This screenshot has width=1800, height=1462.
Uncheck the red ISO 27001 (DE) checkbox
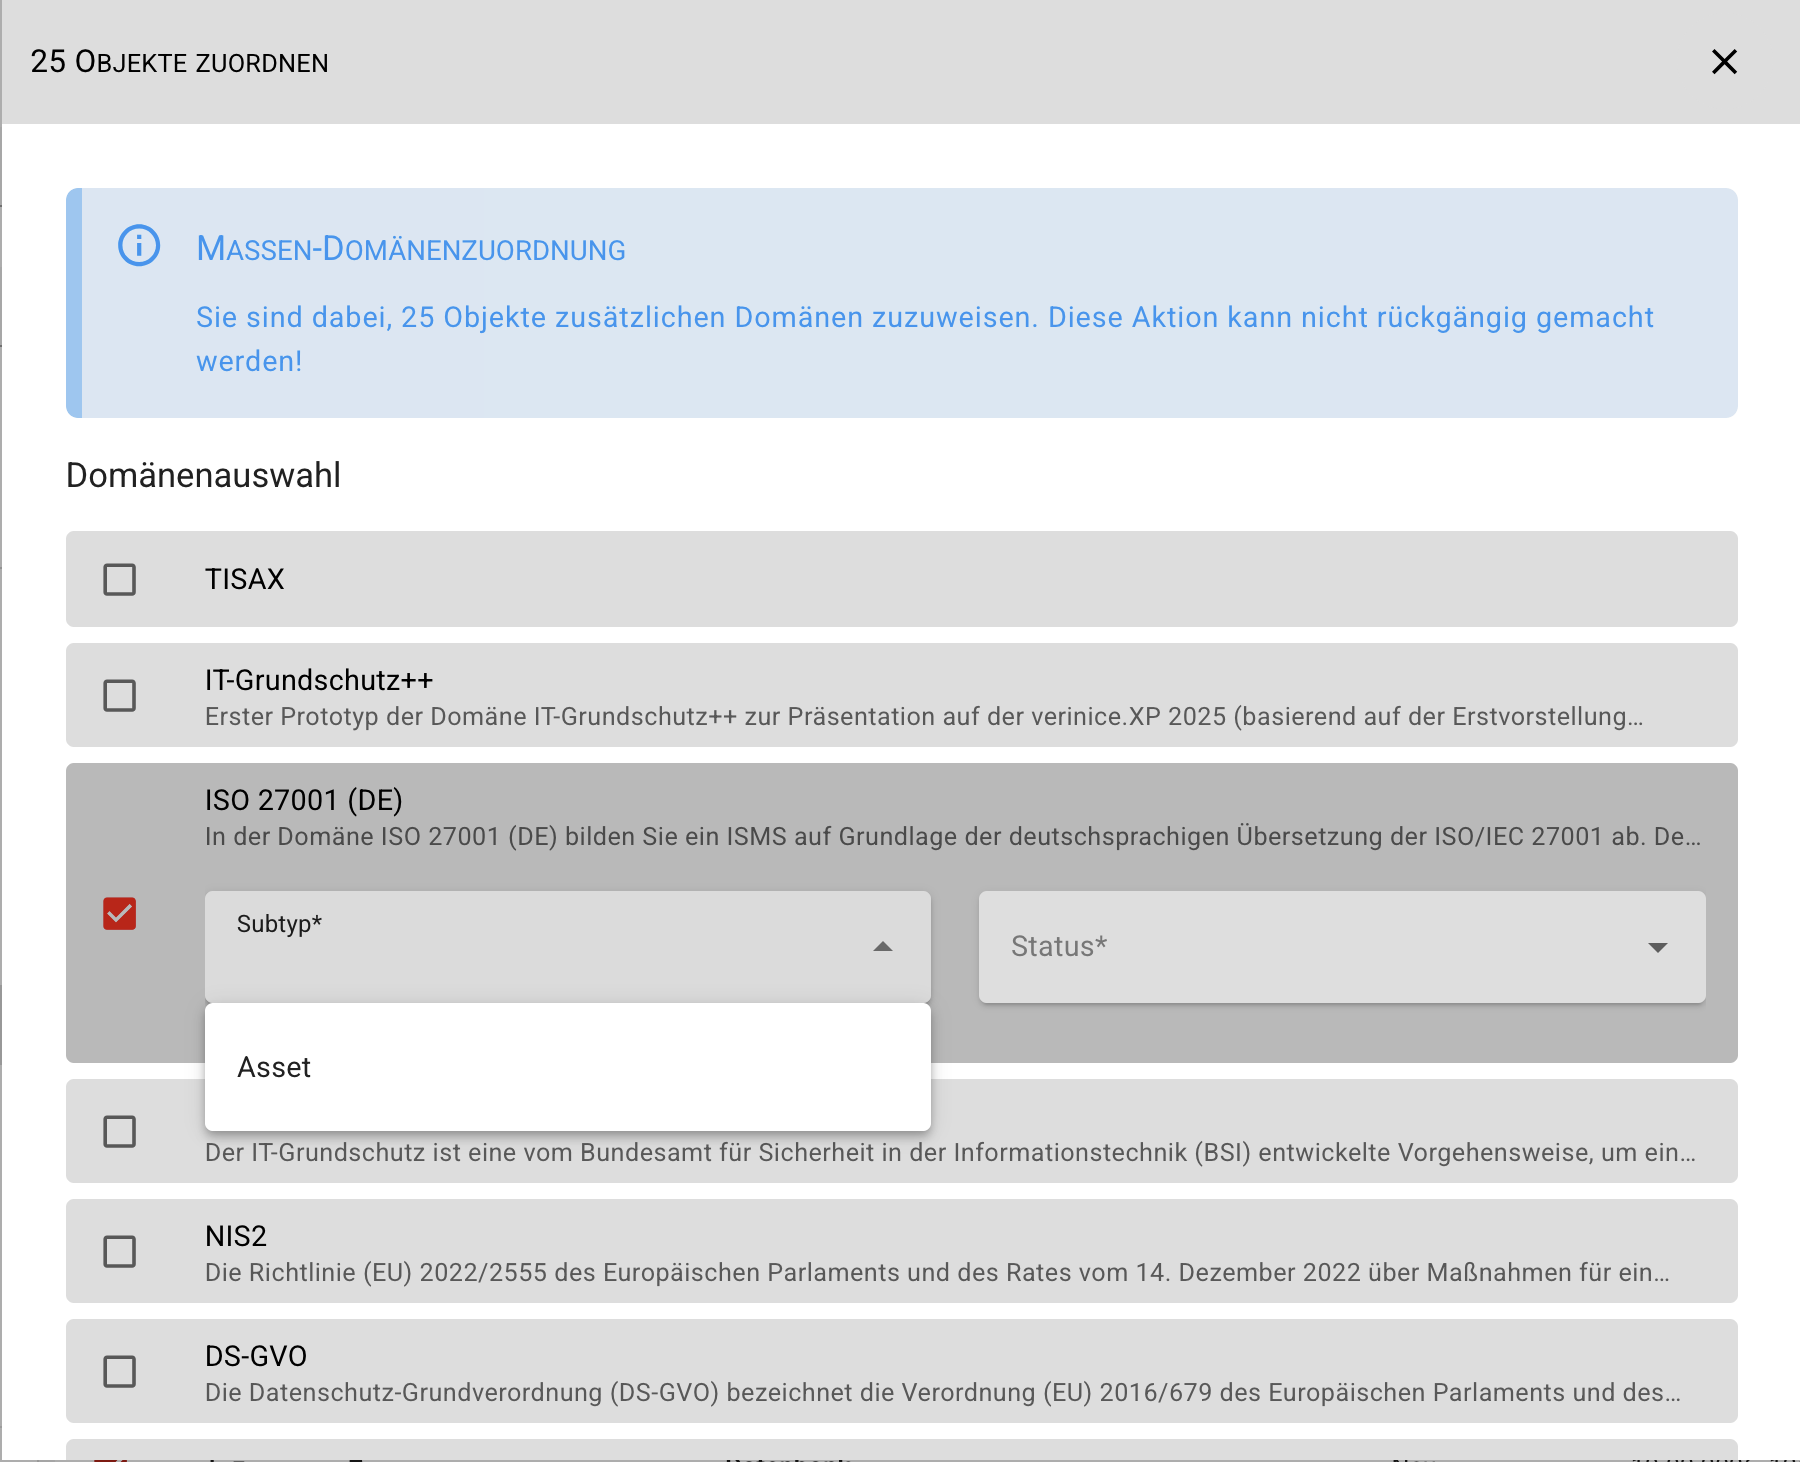120,913
